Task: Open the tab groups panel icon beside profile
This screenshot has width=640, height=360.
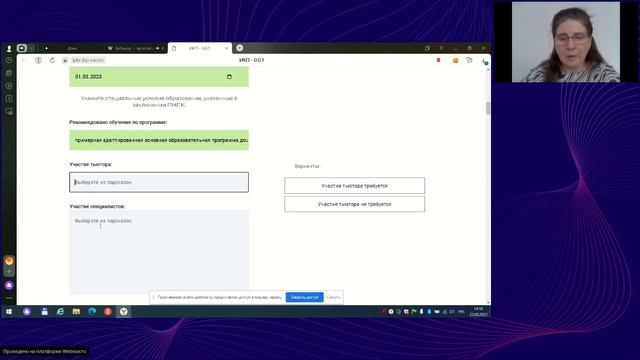Action: click(22, 48)
